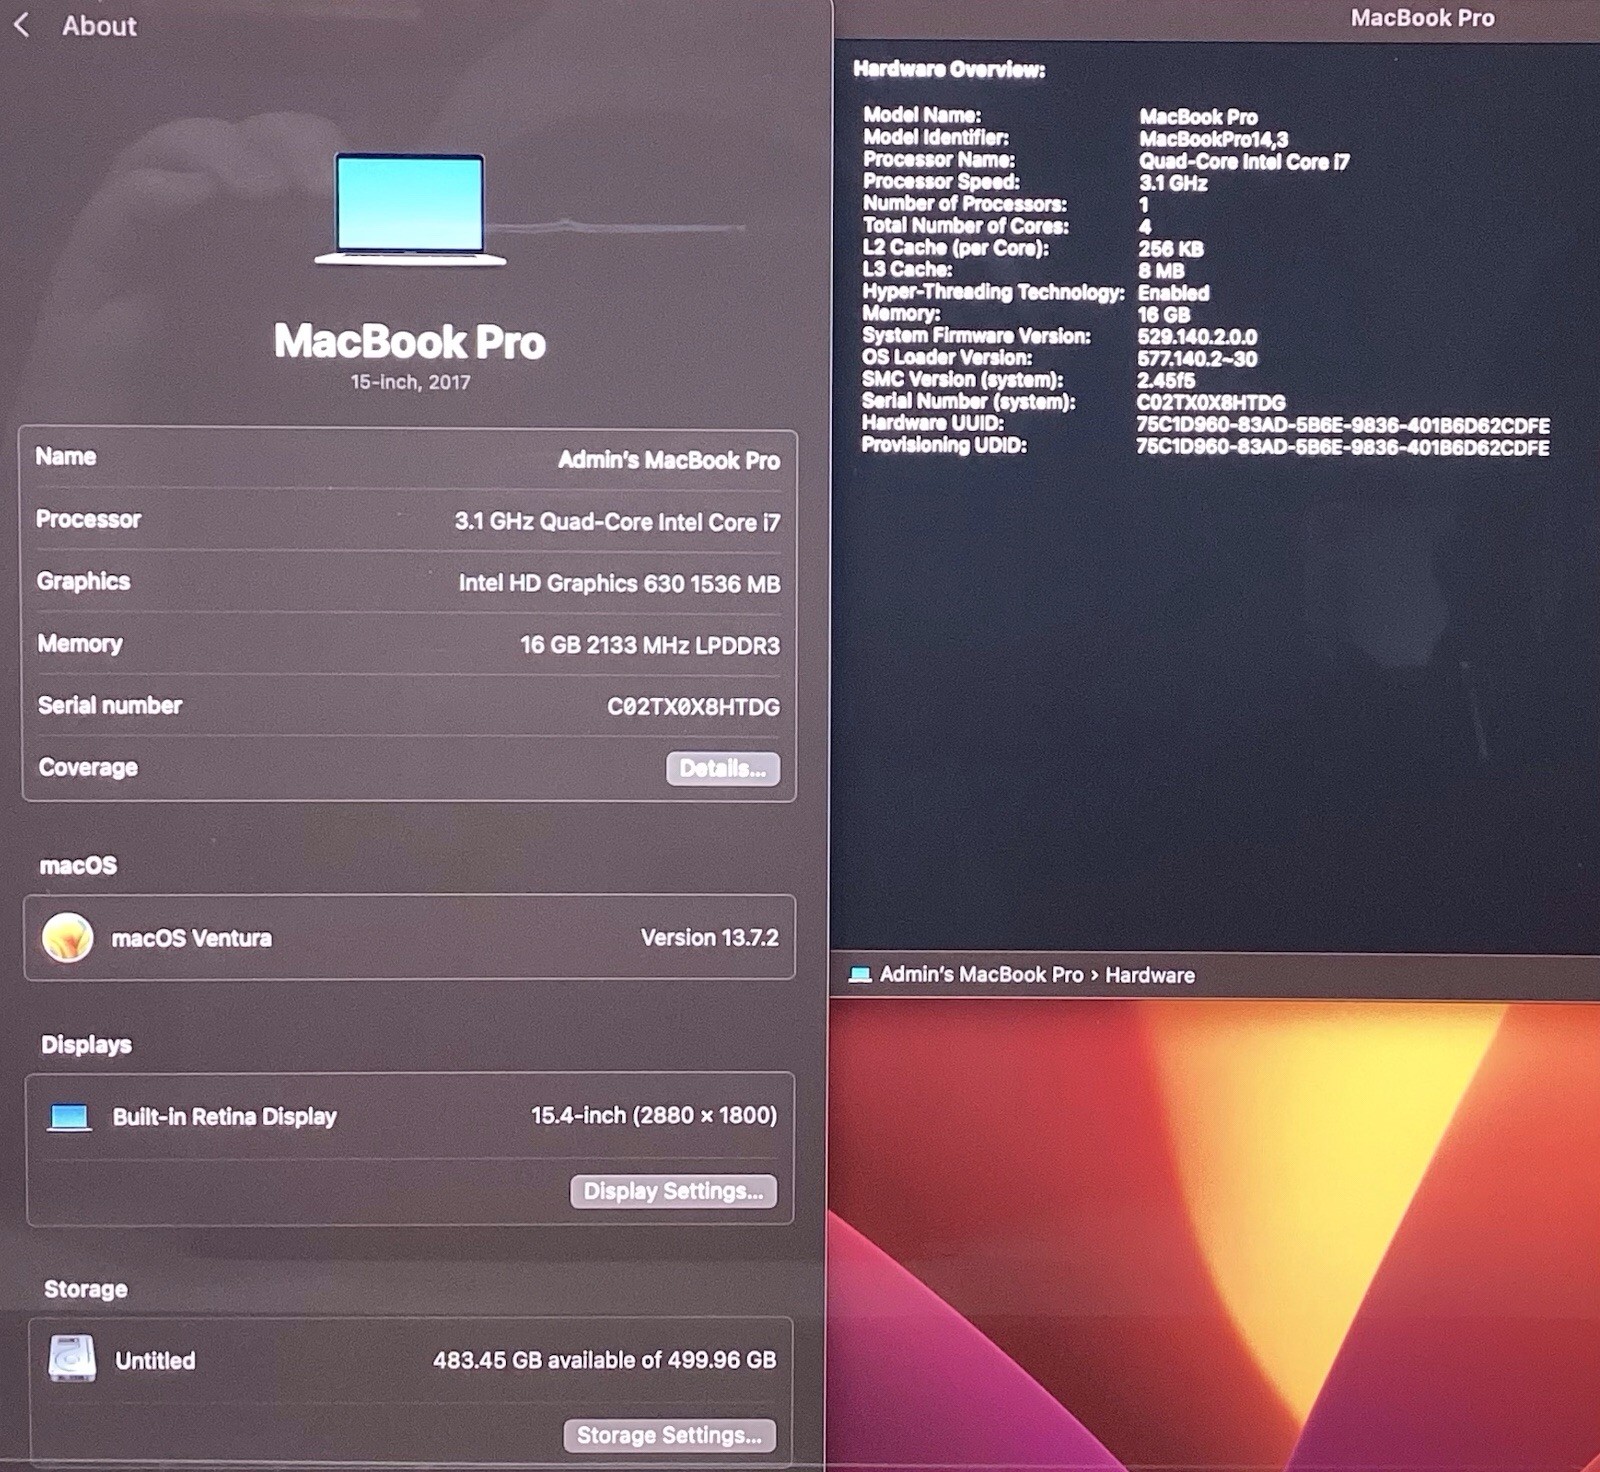Select "Intel HD Graphics 630 1536 MB" value
The image size is (1600, 1472).
[x=619, y=584]
